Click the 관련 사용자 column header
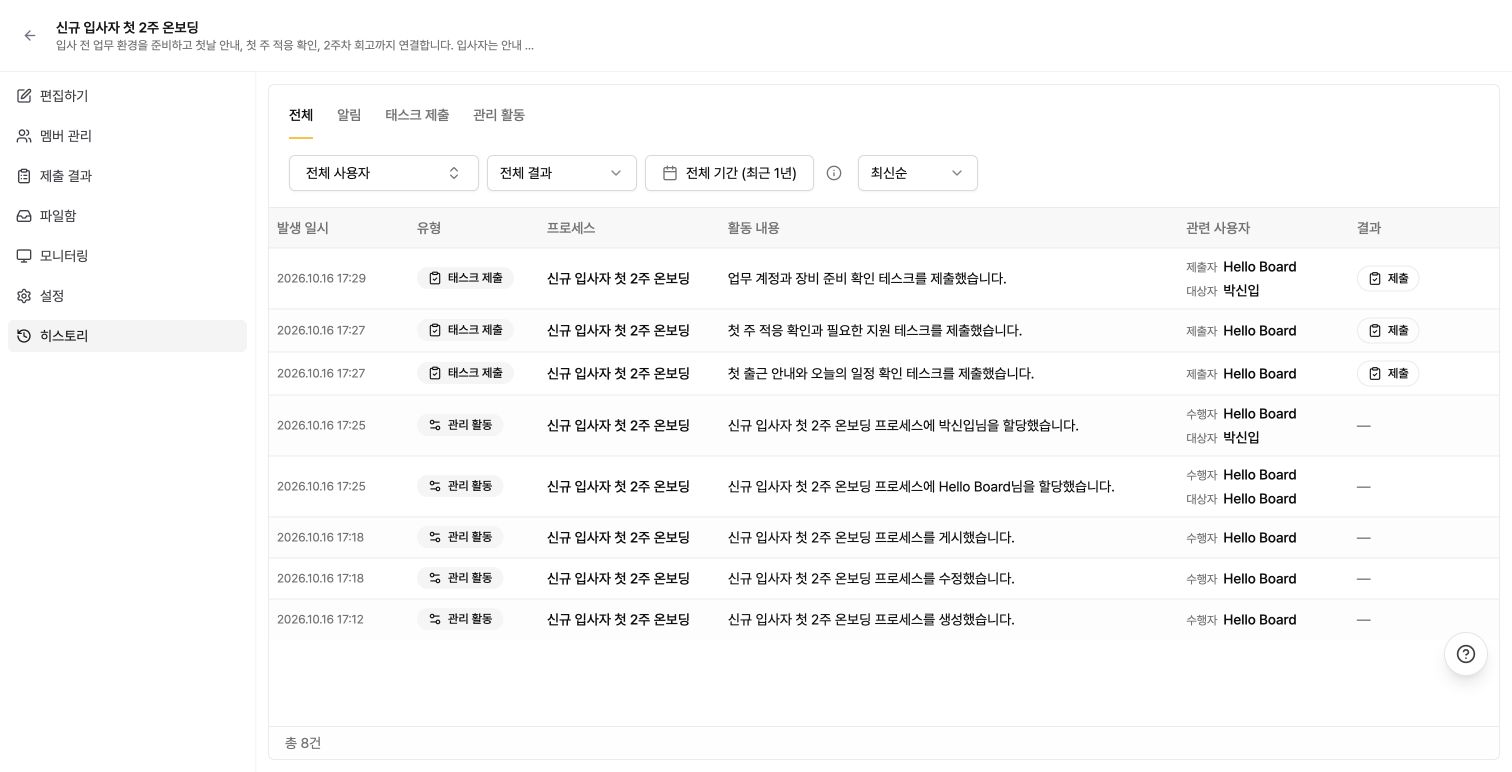The image size is (1512, 772). point(1218,228)
